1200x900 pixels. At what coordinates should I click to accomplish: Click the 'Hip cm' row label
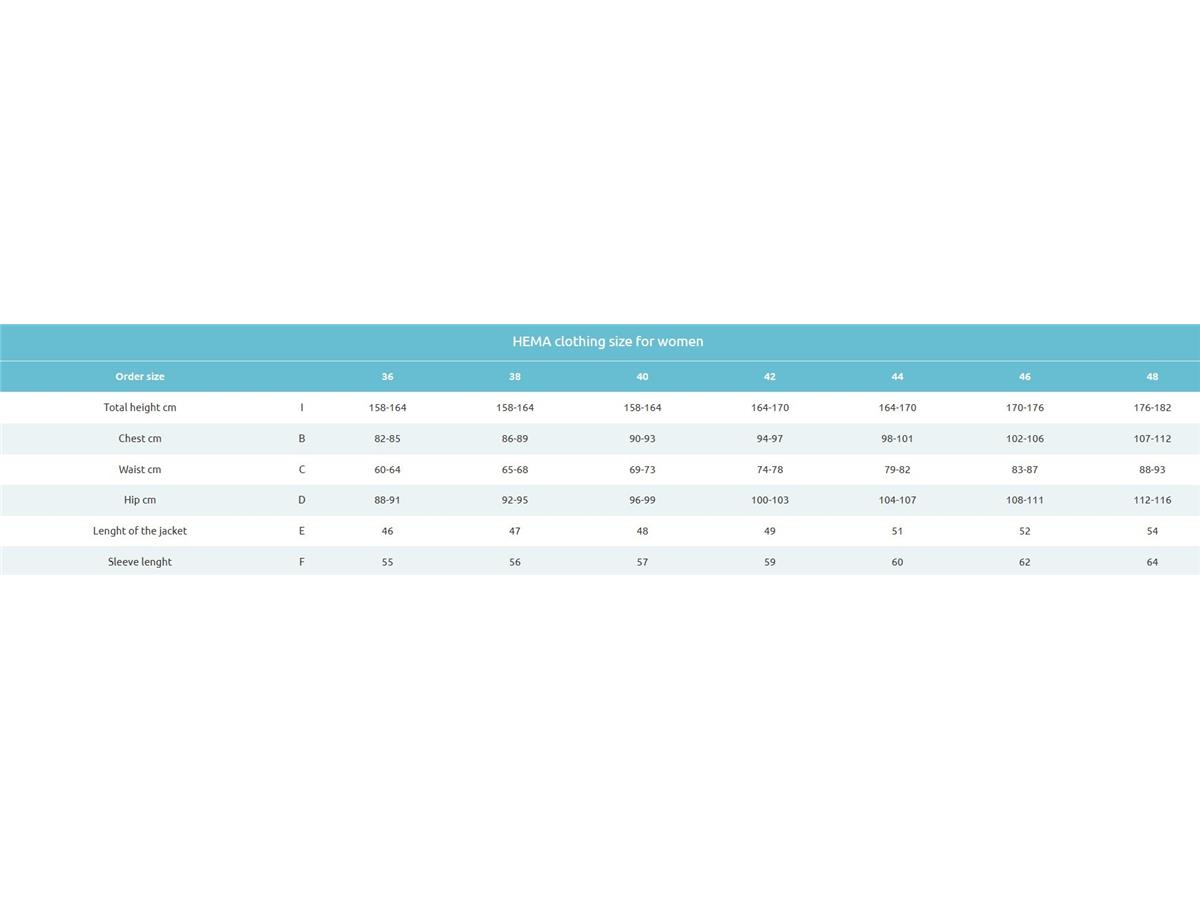pyautogui.click(x=140, y=500)
